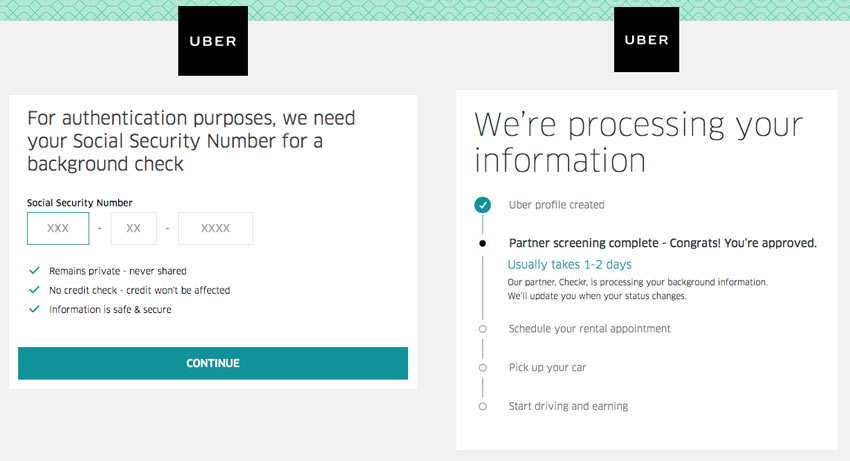850x461 pixels.
Task: Click the "Social Security Number" field label
Action: (x=79, y=203)
